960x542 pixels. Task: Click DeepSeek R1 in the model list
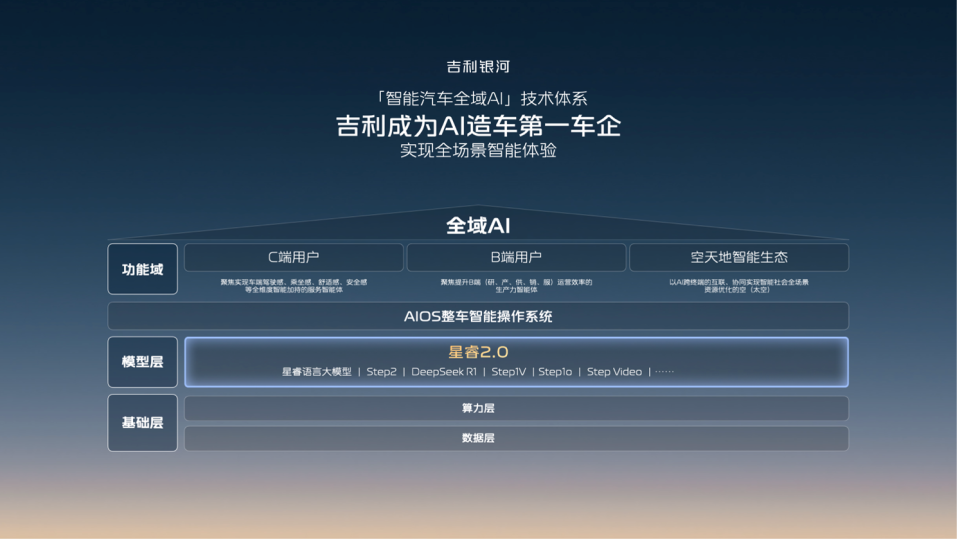click(x=444, y=372)
